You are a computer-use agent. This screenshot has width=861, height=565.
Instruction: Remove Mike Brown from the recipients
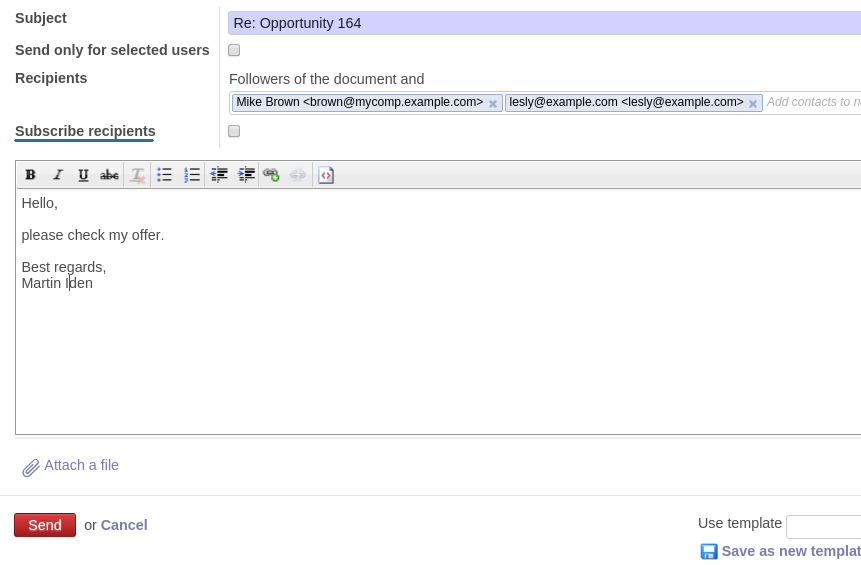(x=493, y=104)
